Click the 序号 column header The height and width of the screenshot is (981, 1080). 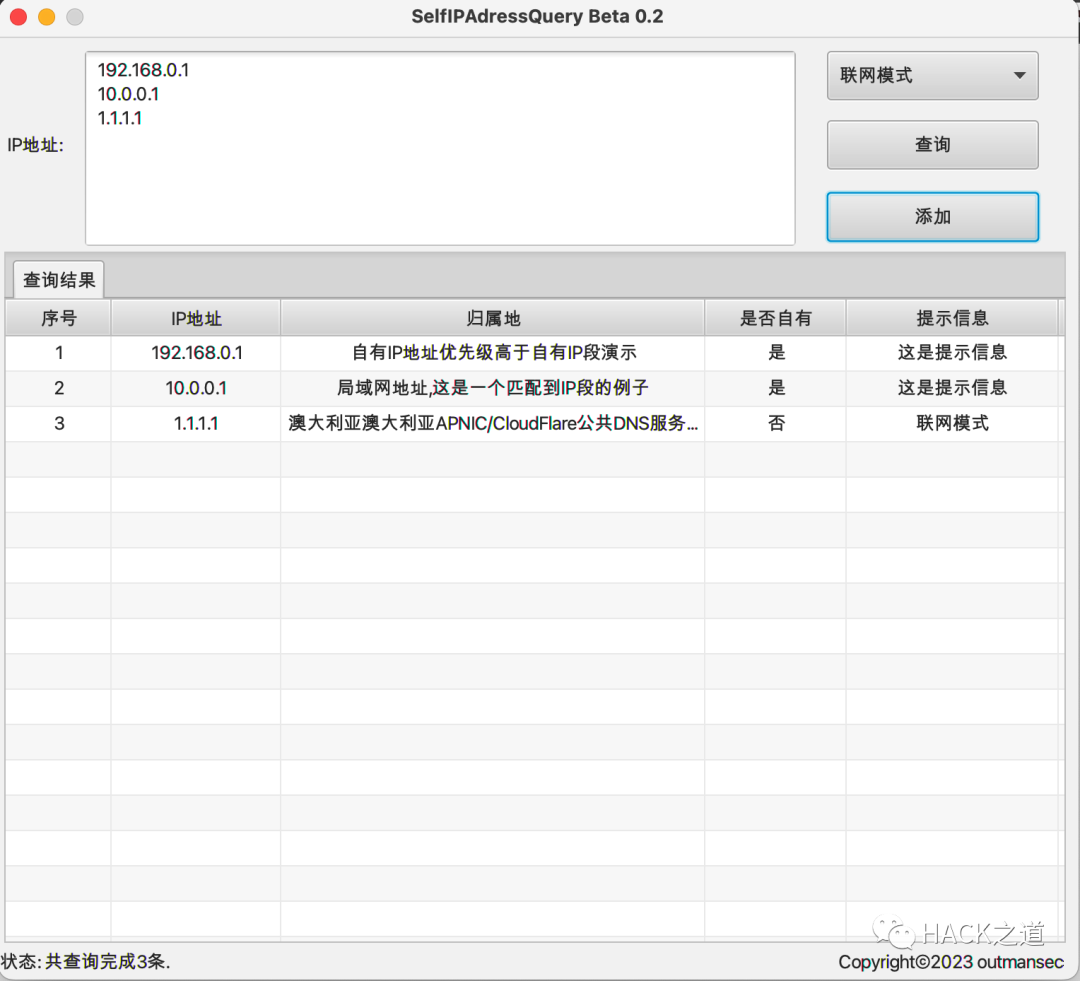(58, 317)
